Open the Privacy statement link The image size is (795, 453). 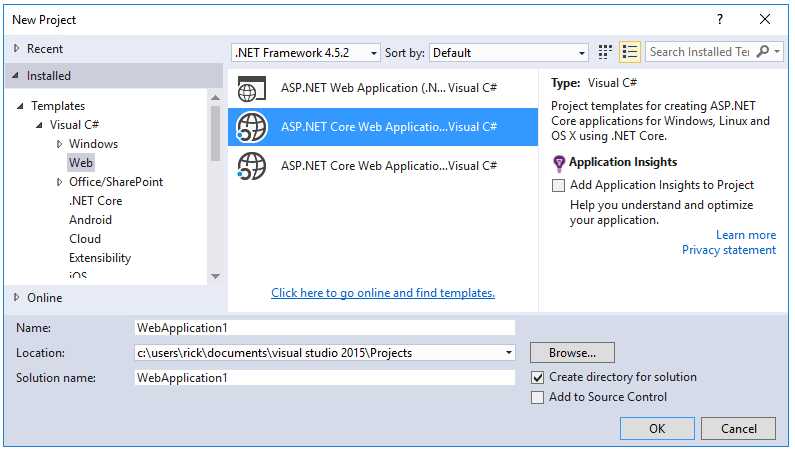pyautogui.click(x=729, y=250)
